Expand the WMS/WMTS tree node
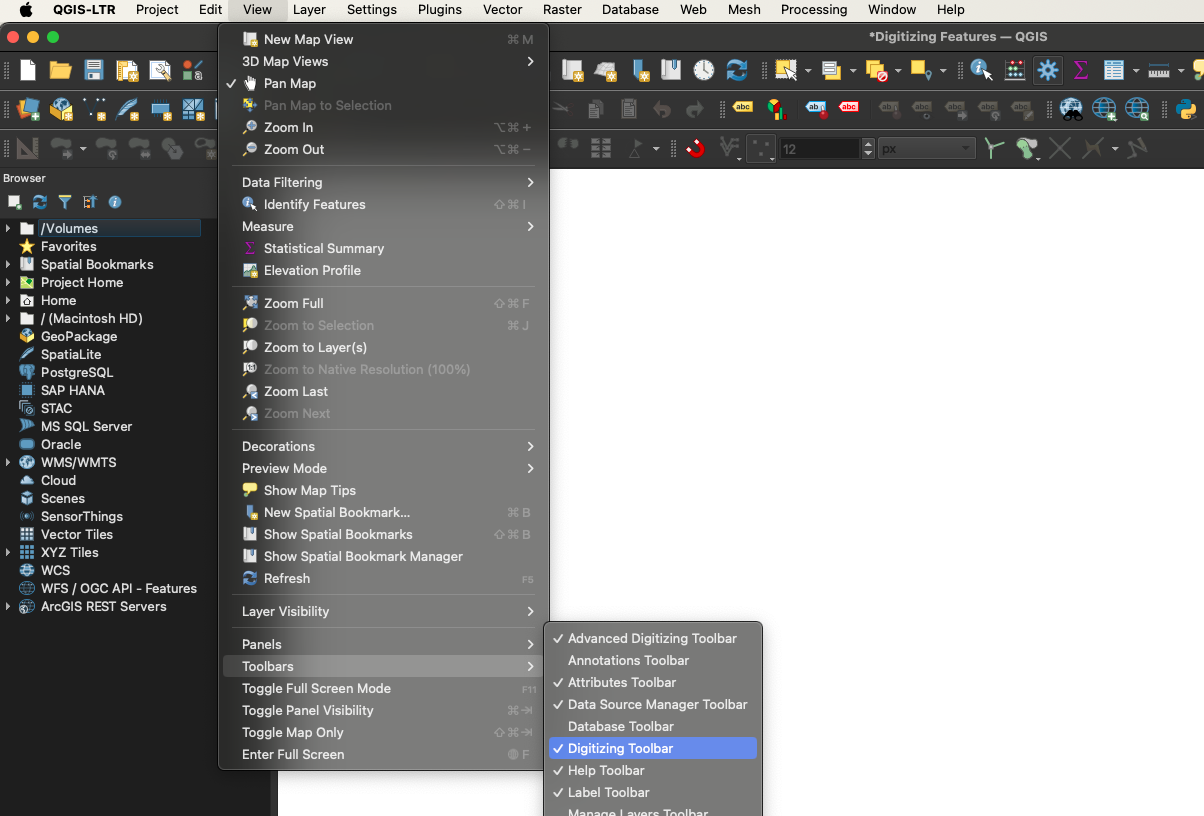Image resolution: width=1204 pixels, height=816 pixels. tap(8, 462)
